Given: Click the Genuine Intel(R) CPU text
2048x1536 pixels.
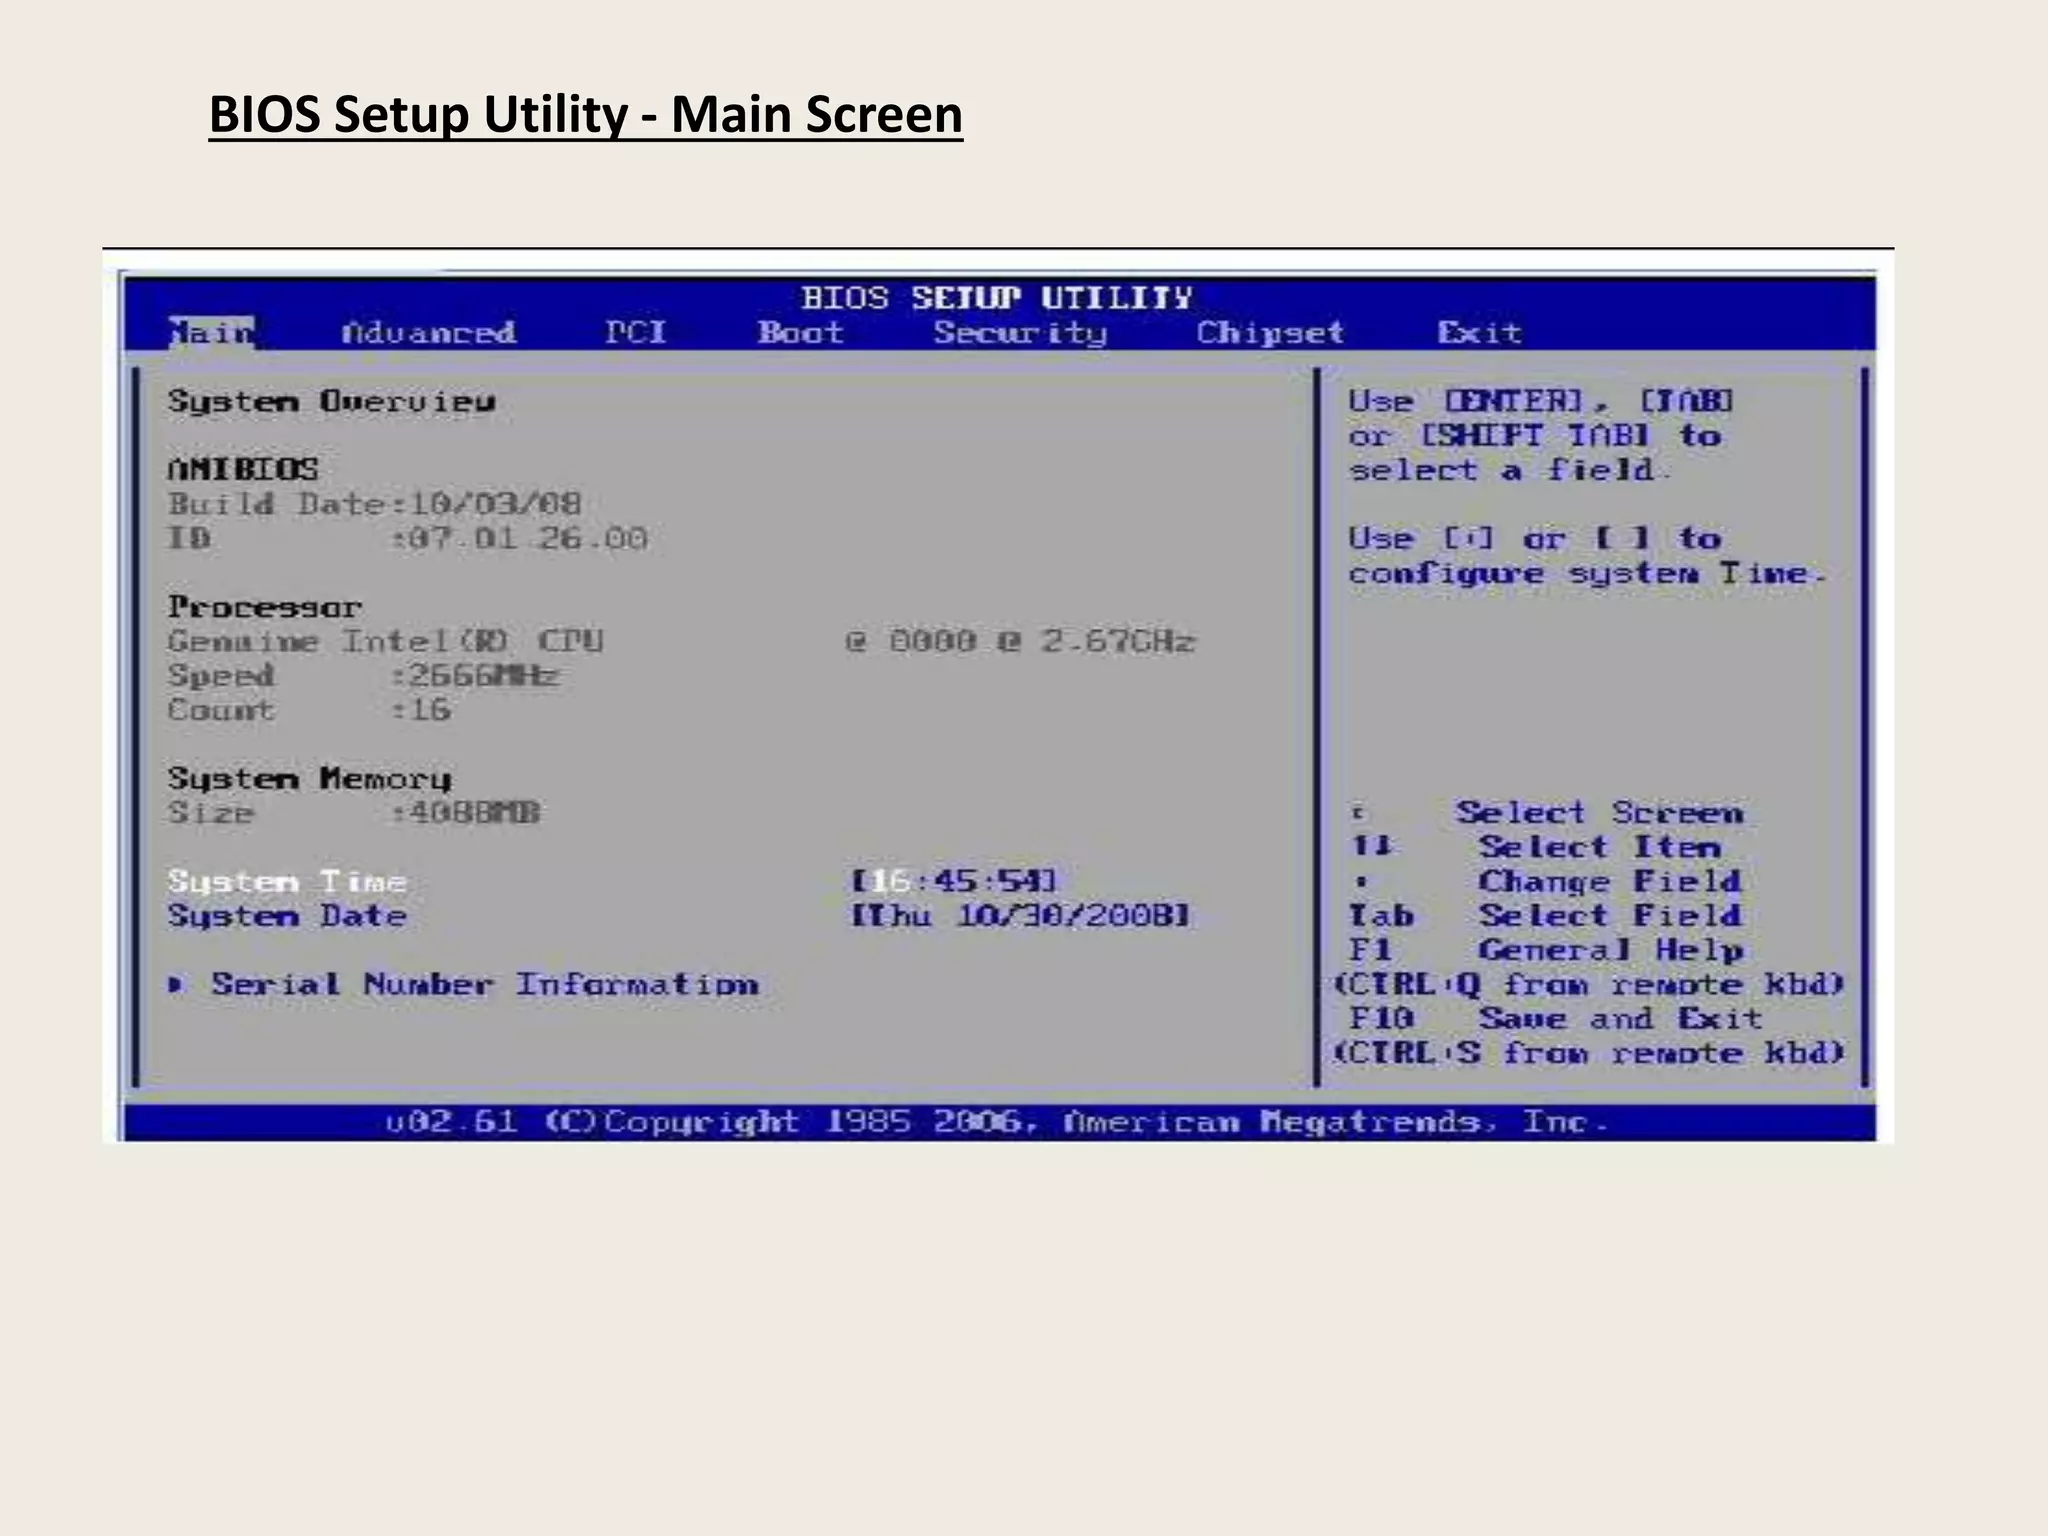Looking at the screenshot, I should click(386, 641).
